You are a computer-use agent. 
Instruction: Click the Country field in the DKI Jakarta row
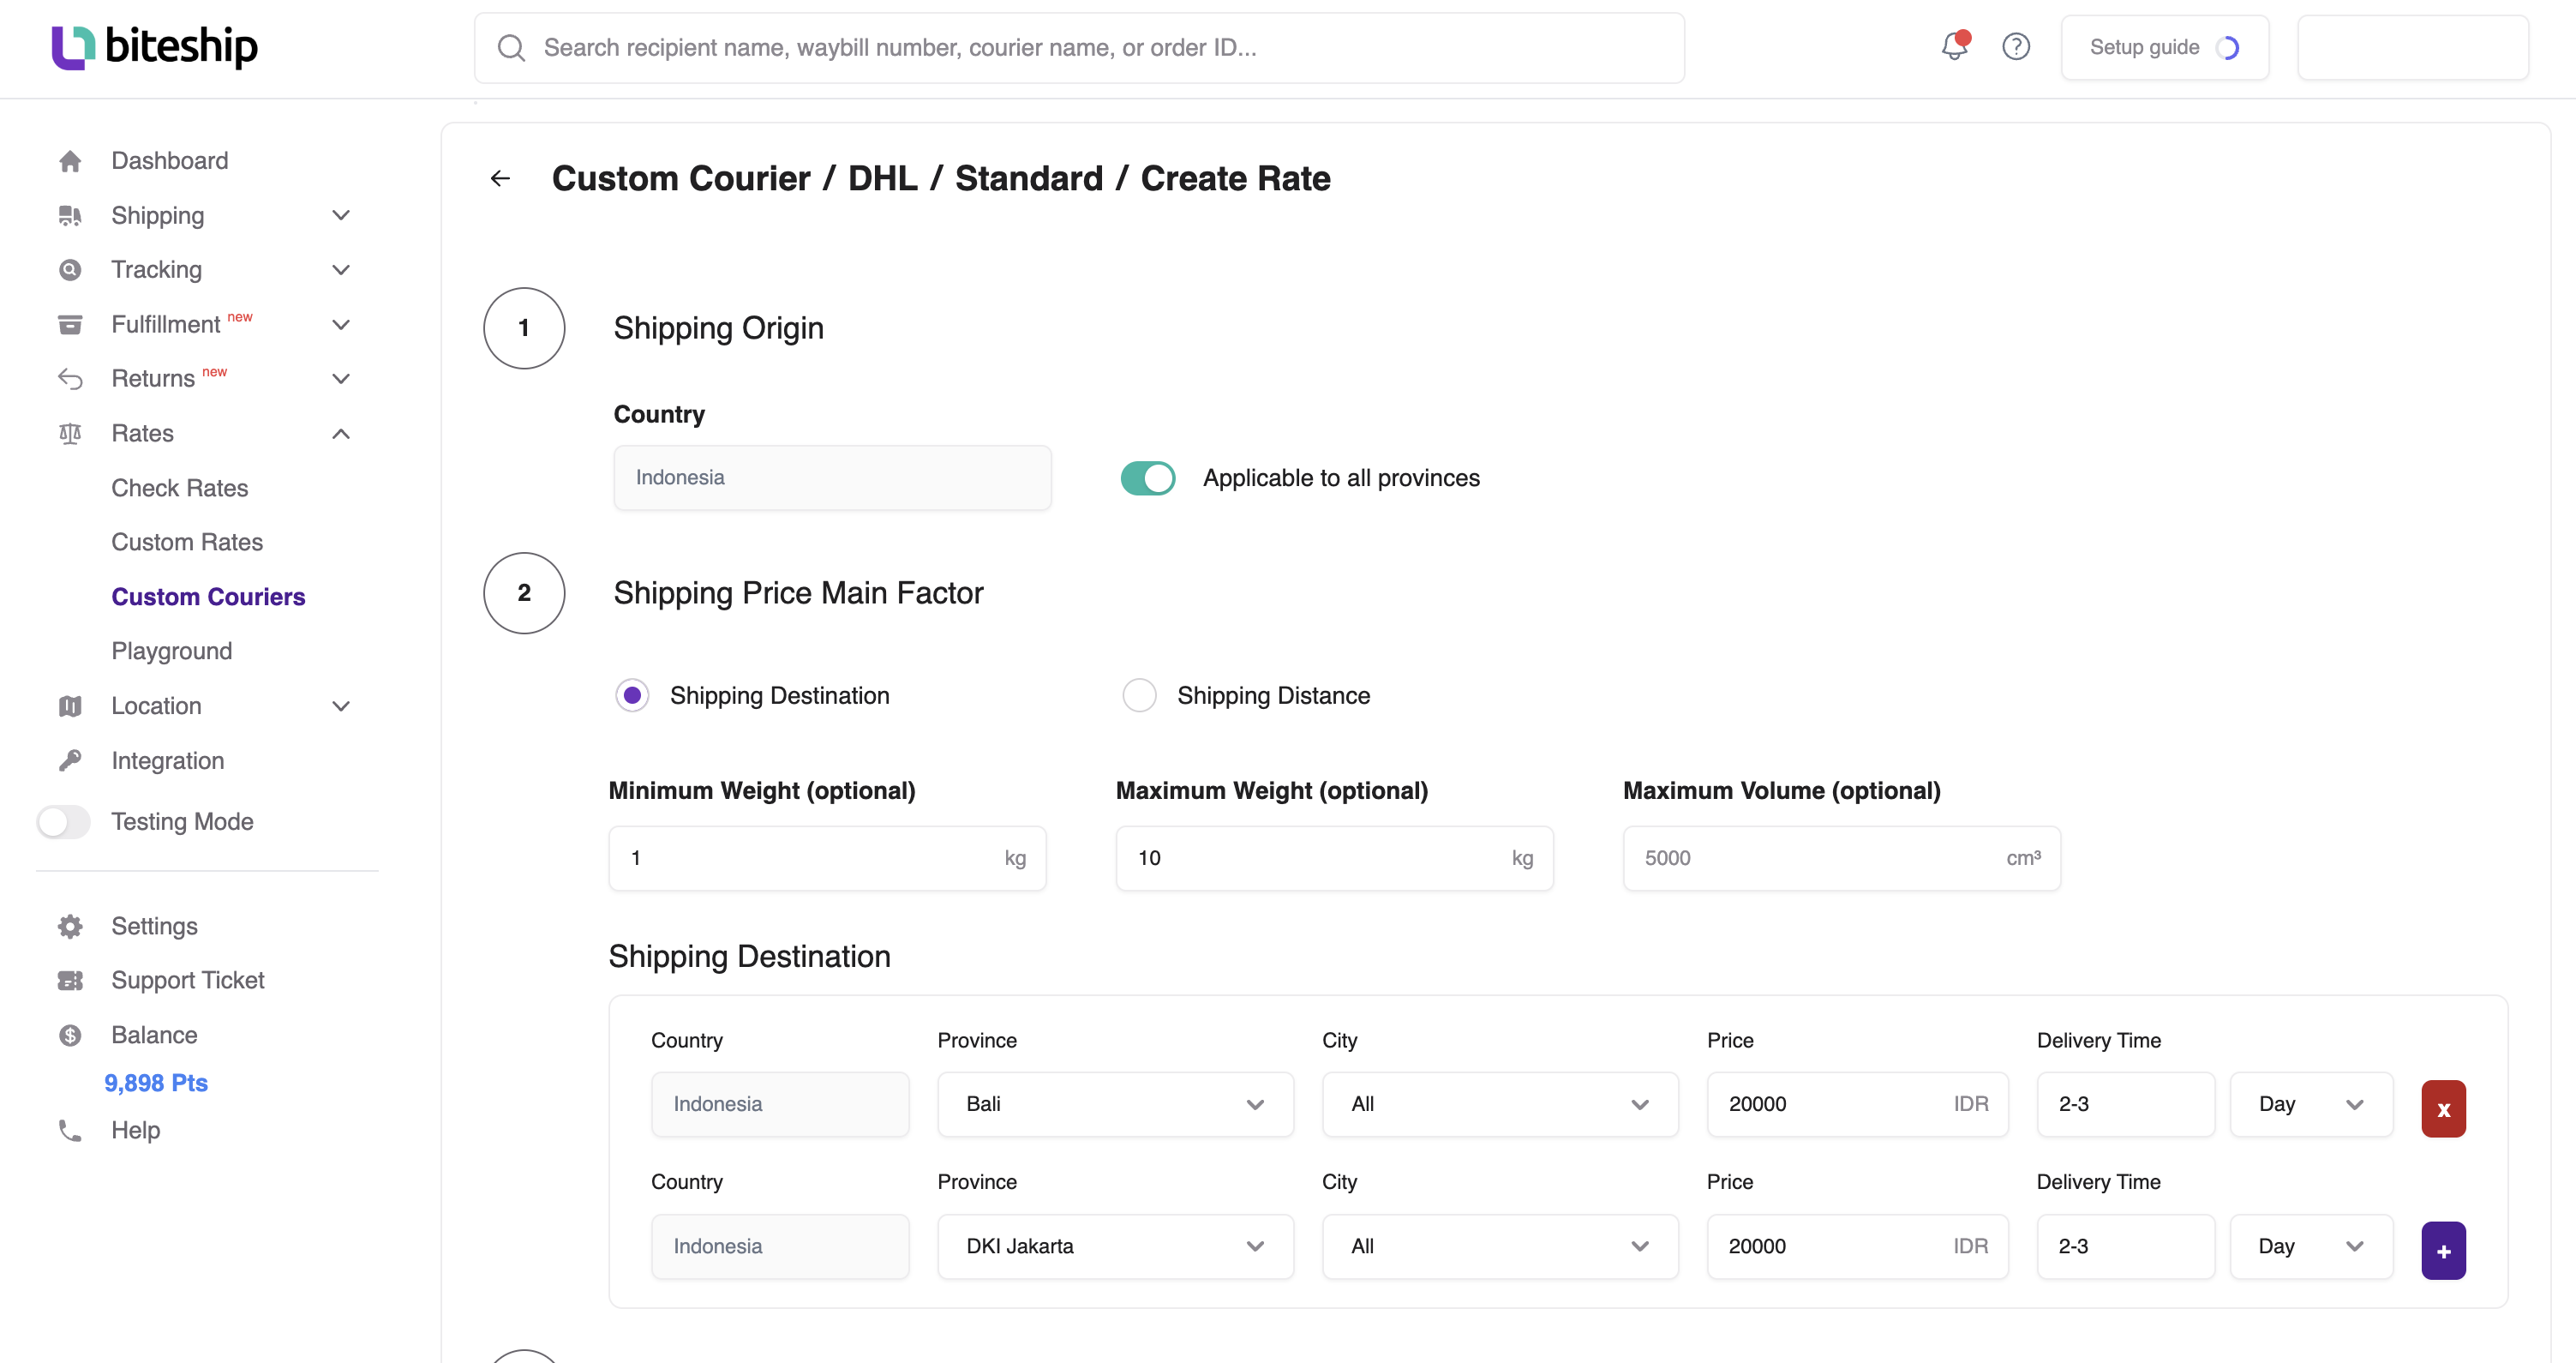click(780, 1246)
